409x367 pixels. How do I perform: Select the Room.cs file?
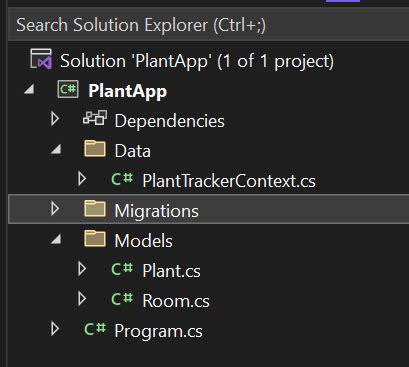coord(176,301)
